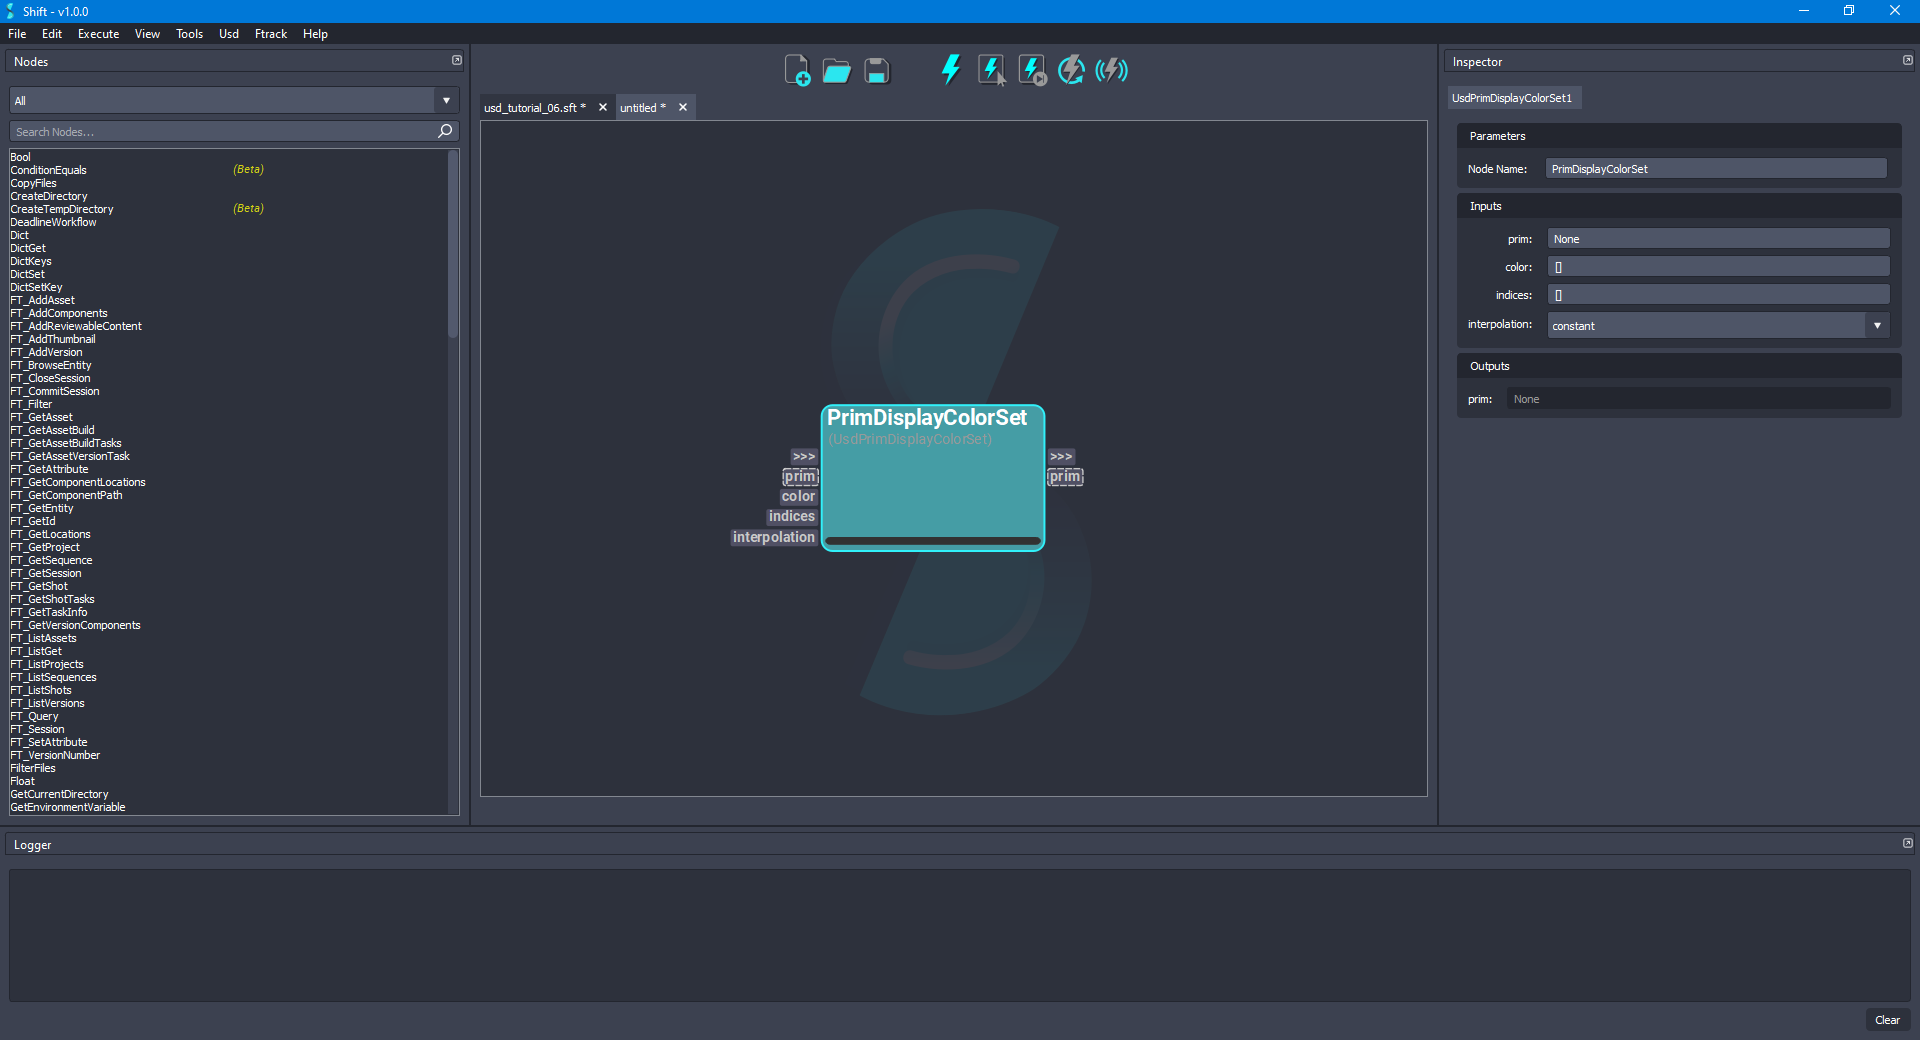The image size is (1920, 1040).
Task: Open an existing Shift file
Action: point(836,70)
